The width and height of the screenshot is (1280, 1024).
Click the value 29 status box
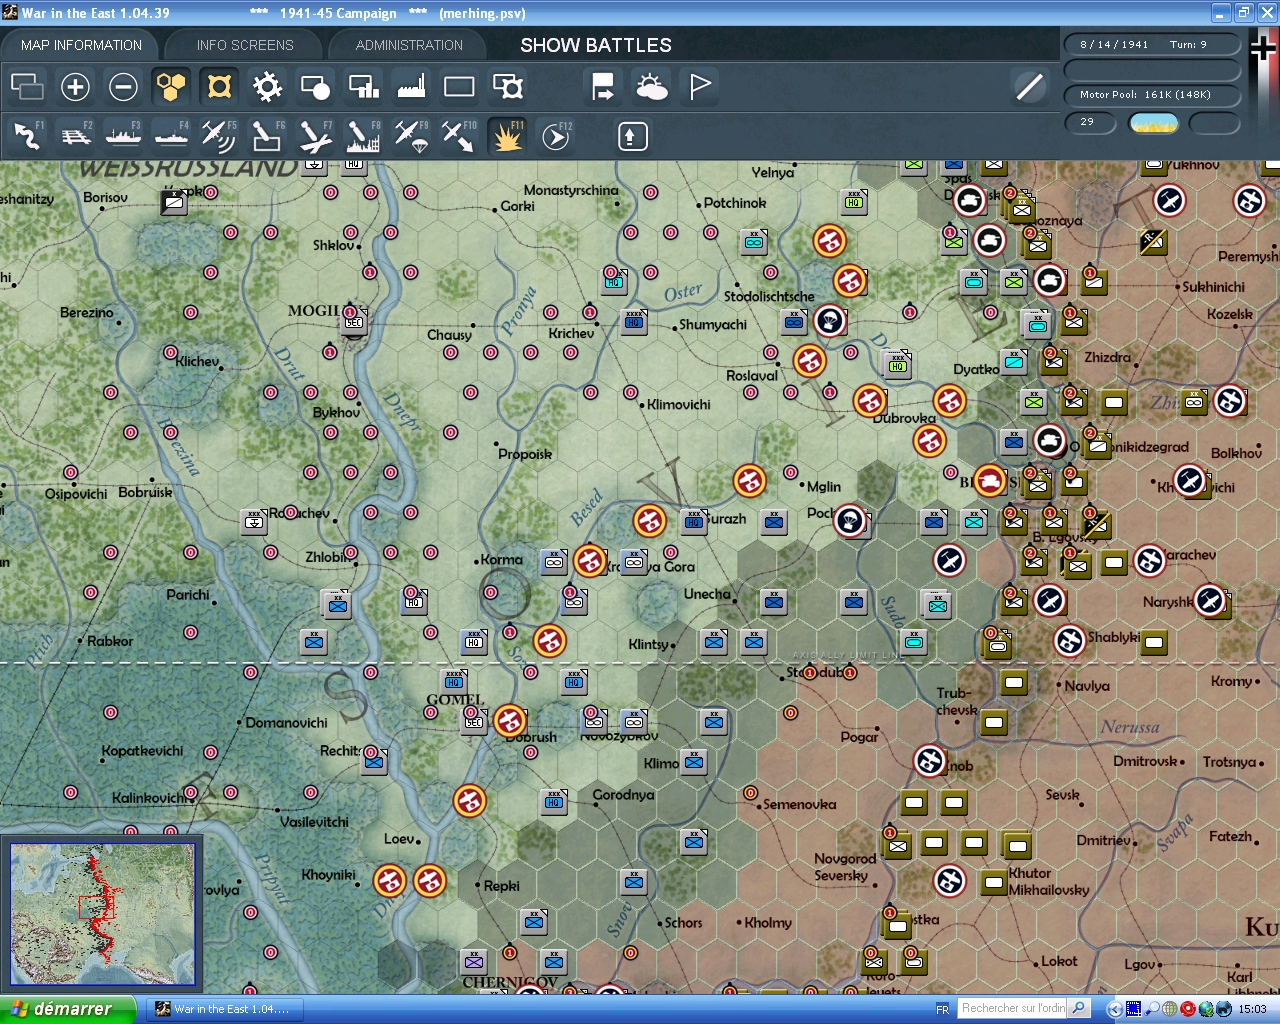pos(1092,122)
